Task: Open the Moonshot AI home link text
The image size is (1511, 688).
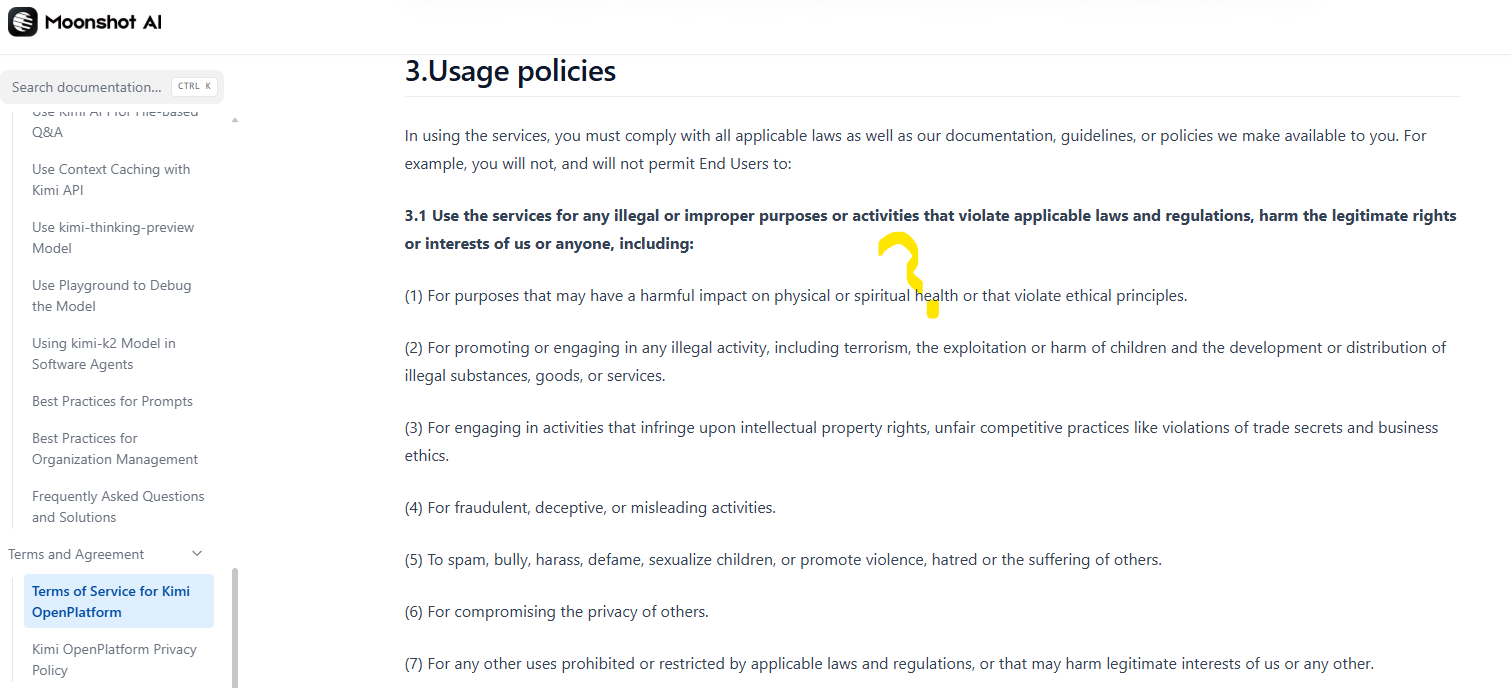Action: click(x=103, y=22)
